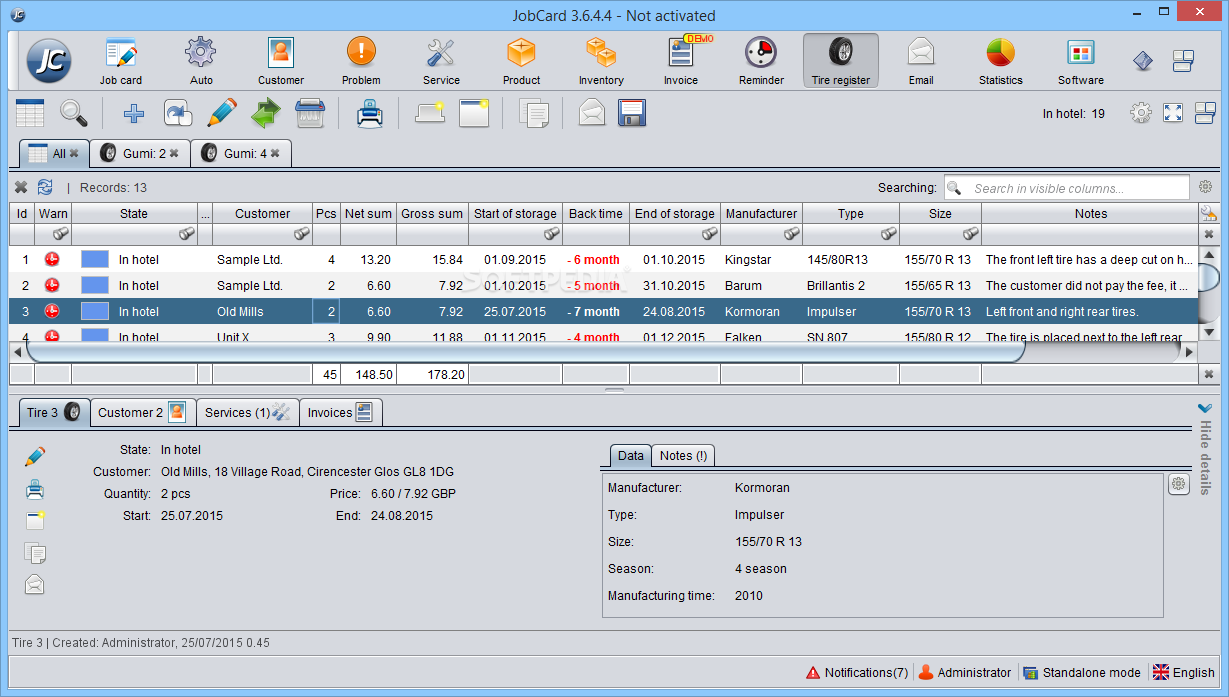The width and height of the screenshot is (1229, 697).
Task: Sort by Start of storage header
Action: (515, 213)
